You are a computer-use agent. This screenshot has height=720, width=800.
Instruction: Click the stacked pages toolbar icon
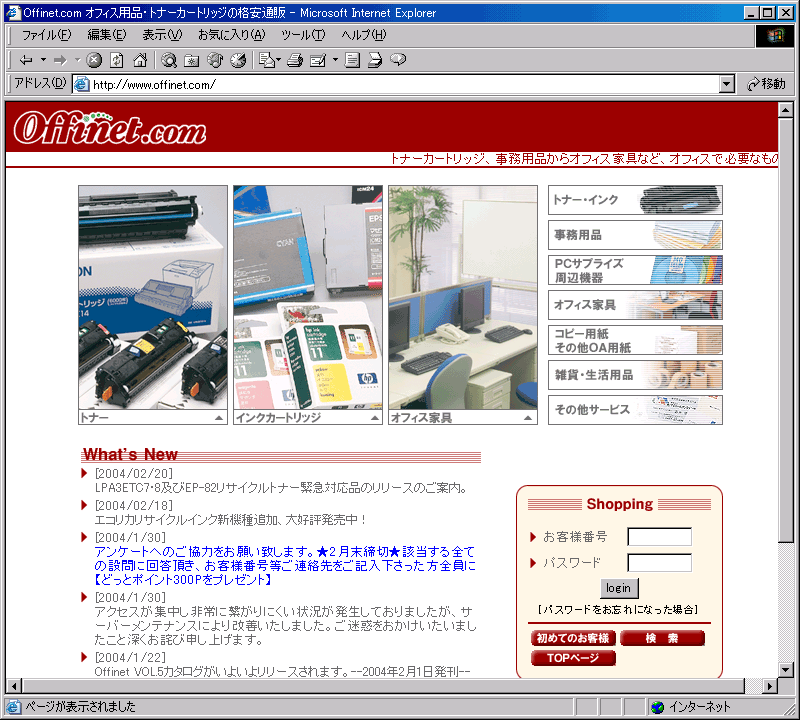pos(375,60)
